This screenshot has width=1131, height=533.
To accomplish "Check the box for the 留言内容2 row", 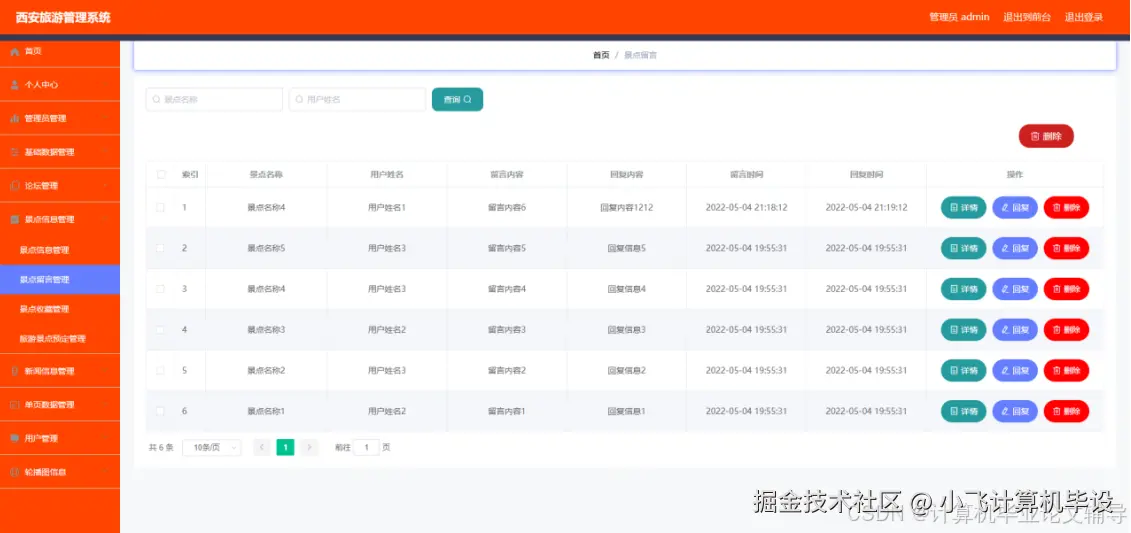I will pyautogui.click(x=161, y=370).
